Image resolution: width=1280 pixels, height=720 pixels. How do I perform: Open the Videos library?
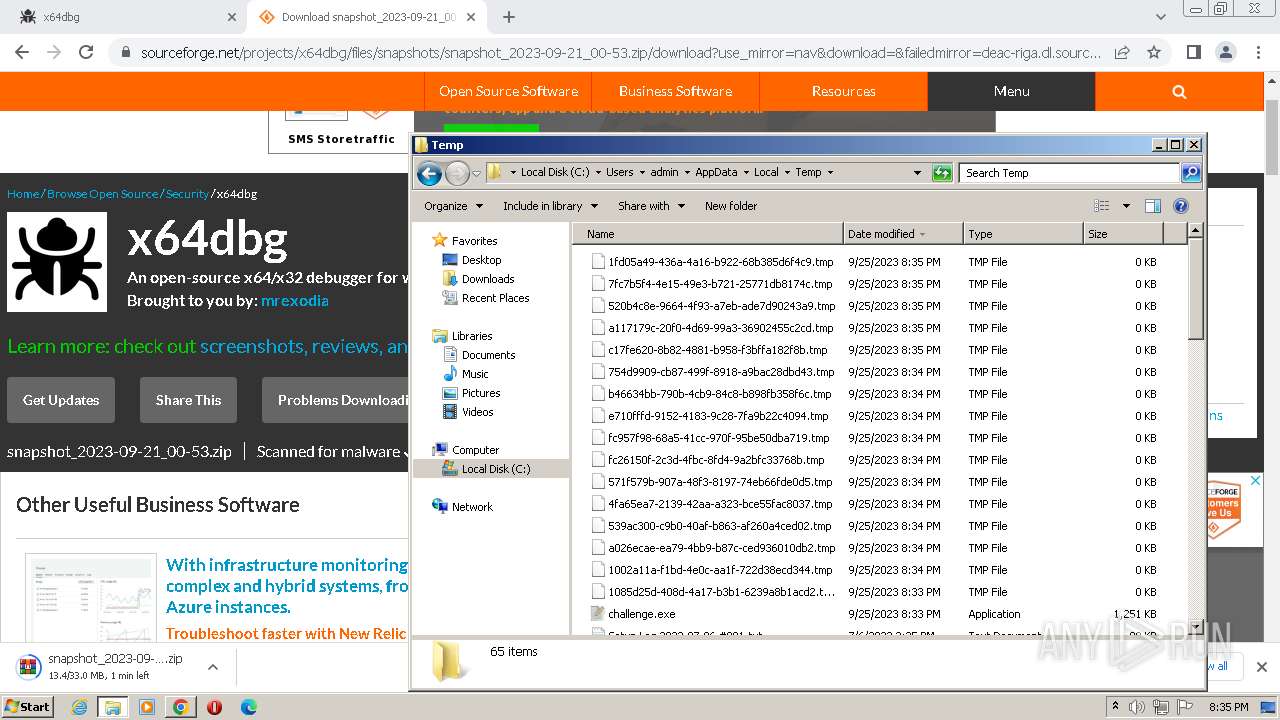coord(477,412)
